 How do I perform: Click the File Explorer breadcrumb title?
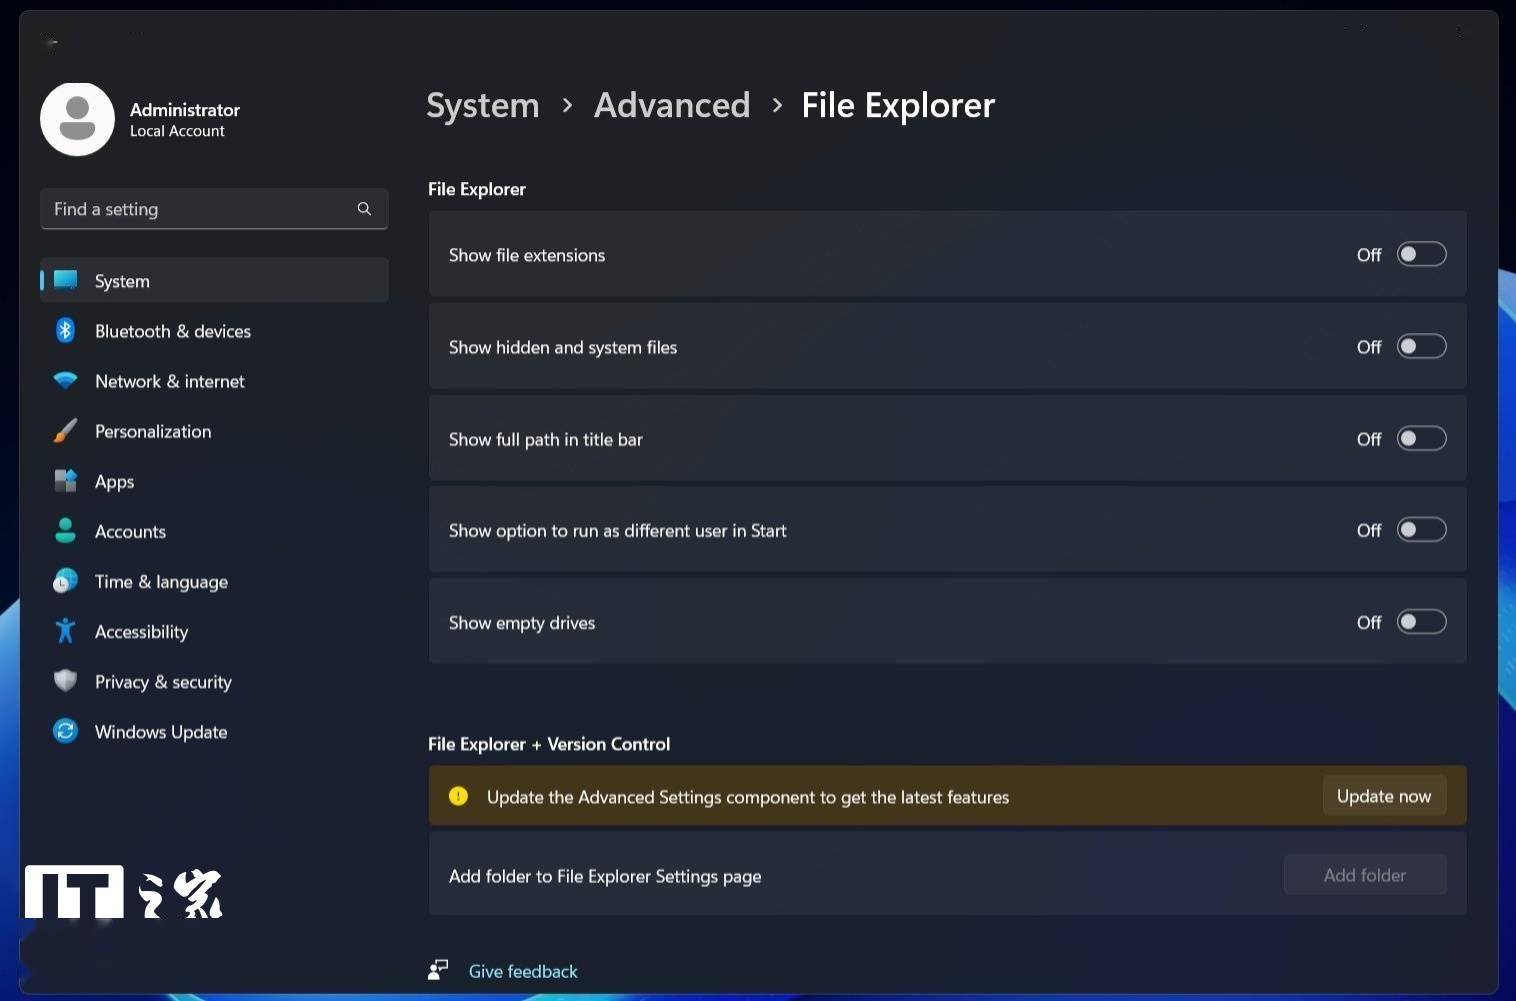[898, 105]
